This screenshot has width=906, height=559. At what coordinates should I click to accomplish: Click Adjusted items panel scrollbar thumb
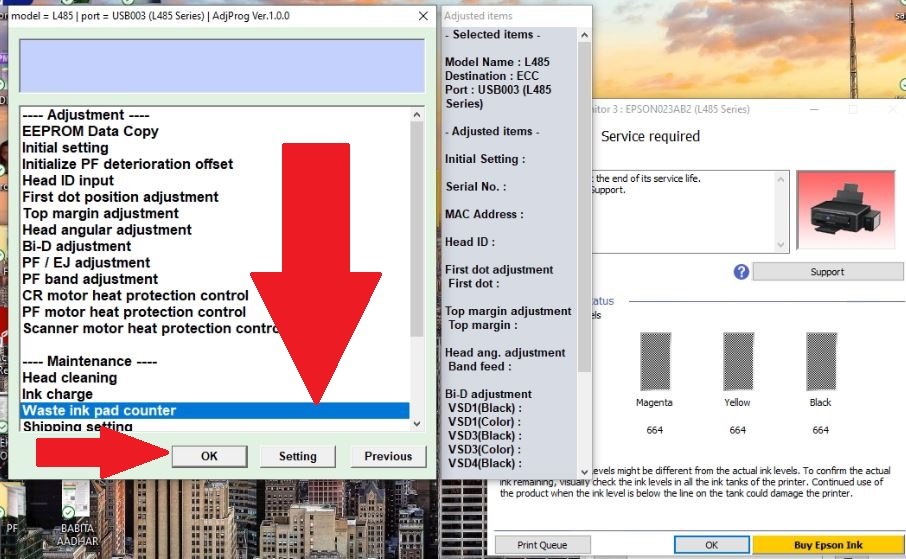click(x=584, y=207)
